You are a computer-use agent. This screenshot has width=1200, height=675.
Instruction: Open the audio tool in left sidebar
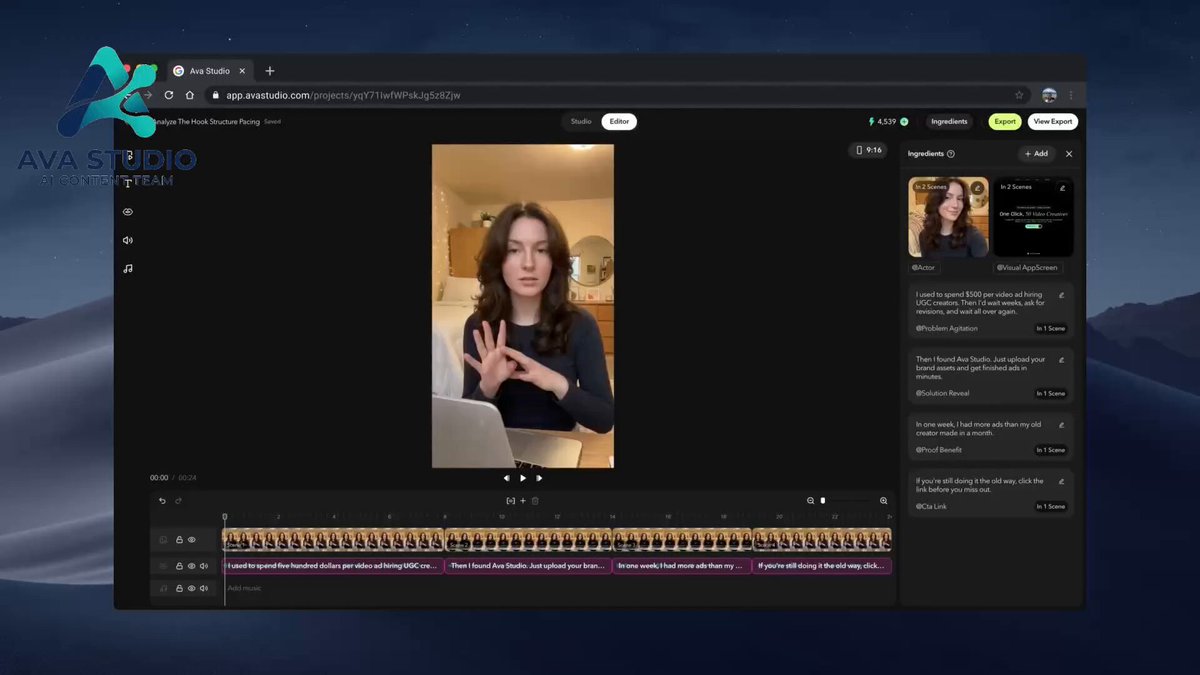128,240
